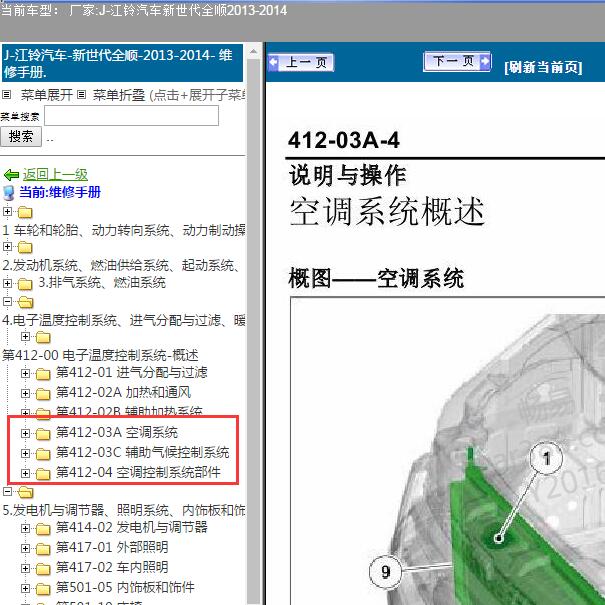Click 菜单展开 expand-all option
The width and height of the screenshot is (605, 605).
[47, 95]
